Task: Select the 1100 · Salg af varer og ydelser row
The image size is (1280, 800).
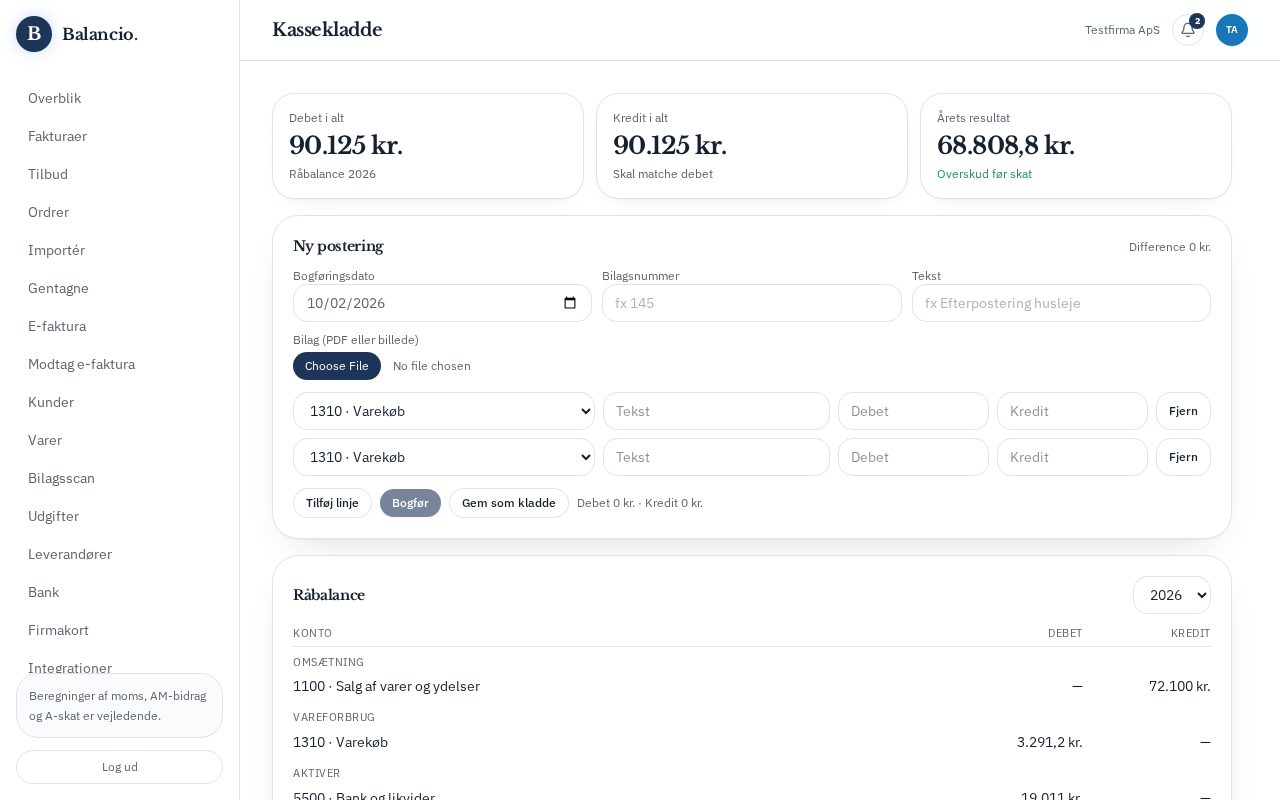Action: (x=752, y=686)
